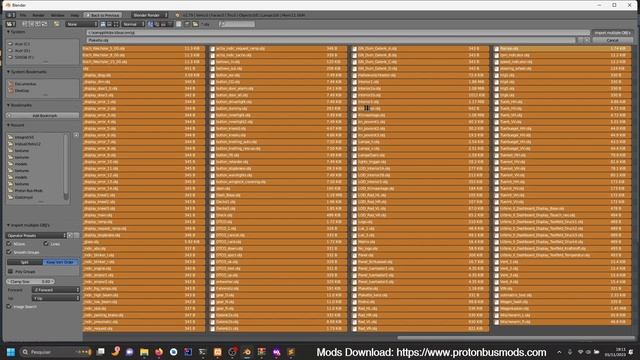Toggle folder filter icon

196,24
